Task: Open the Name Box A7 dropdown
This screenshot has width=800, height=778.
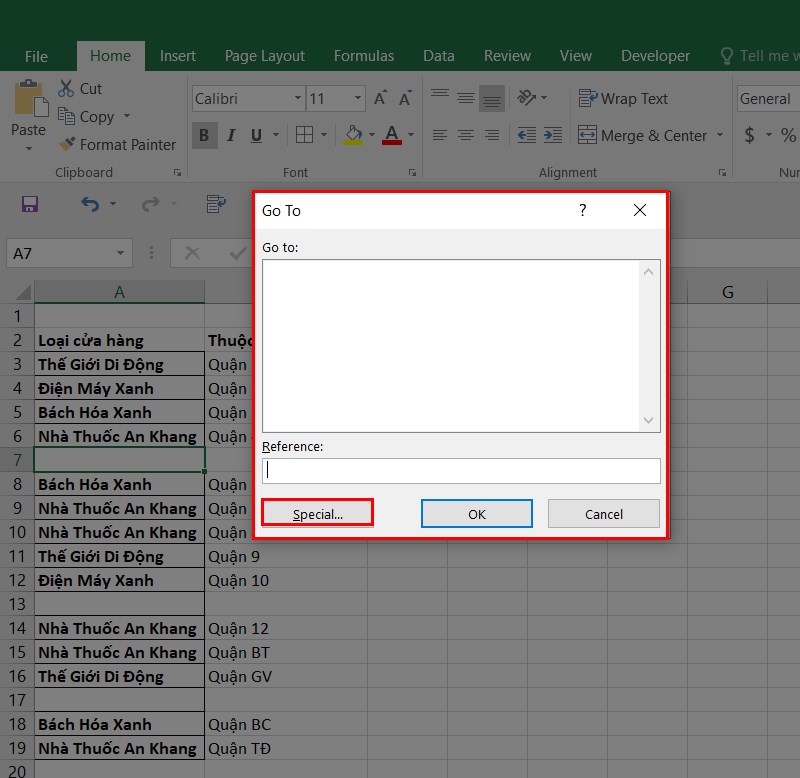Action: tap(120, 253)
